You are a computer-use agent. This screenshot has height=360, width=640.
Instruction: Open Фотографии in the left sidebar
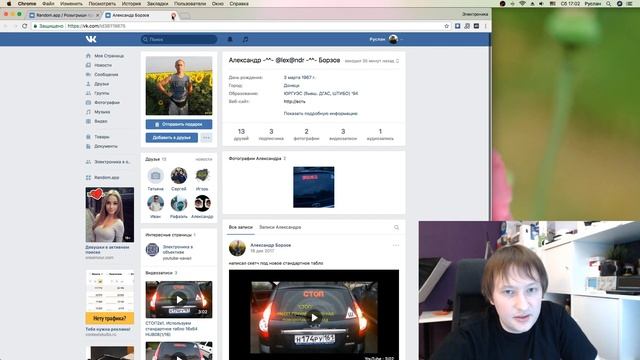pyautogui.click(x=107, y=103)
